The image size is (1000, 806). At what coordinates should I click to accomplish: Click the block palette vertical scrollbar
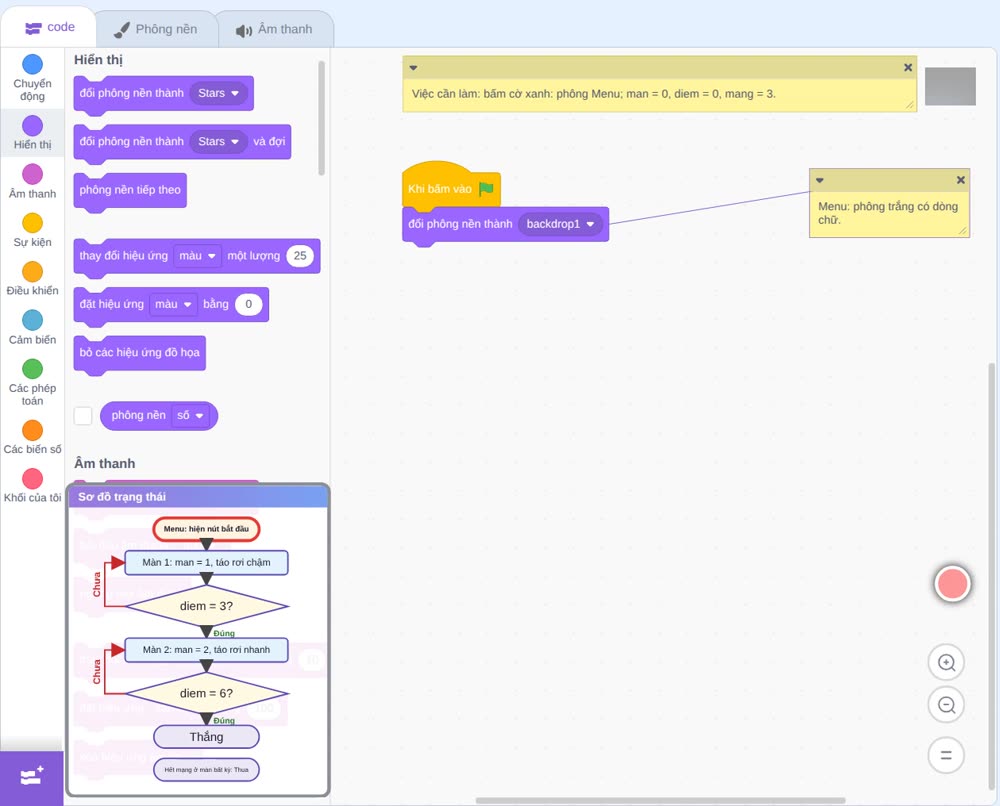321,118
